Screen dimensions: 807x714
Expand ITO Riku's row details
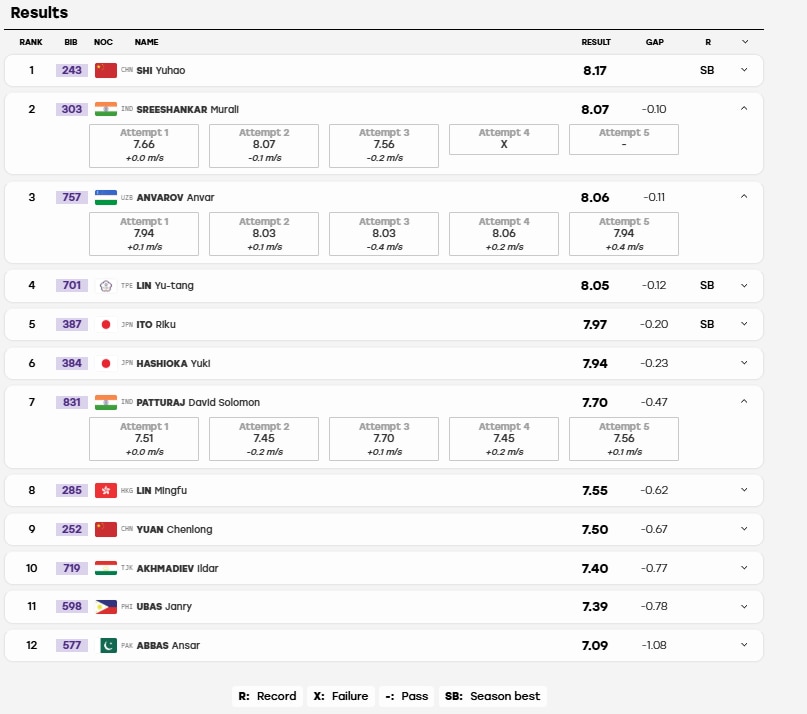point(744,324)
